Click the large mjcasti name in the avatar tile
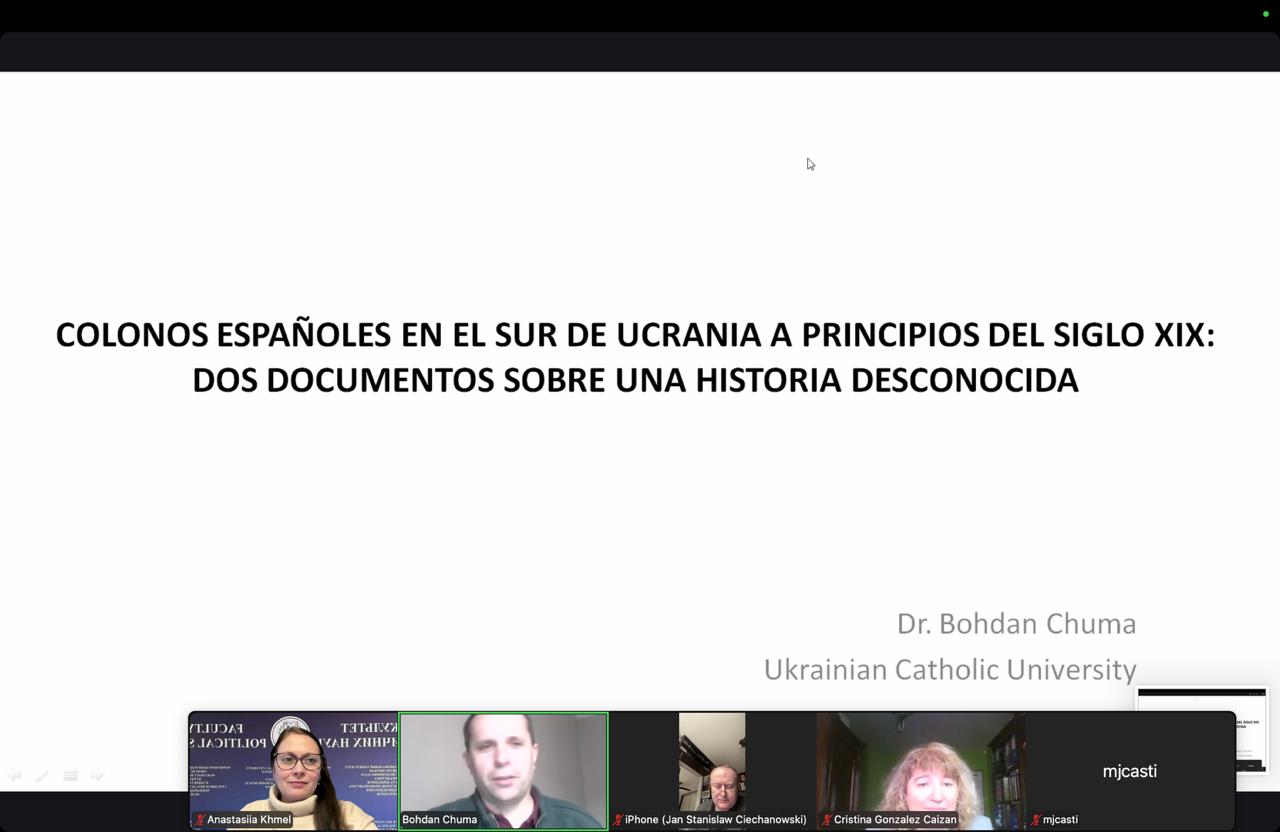The height and width of the screenshot is (832, 1280). [x=1129, y=771]
